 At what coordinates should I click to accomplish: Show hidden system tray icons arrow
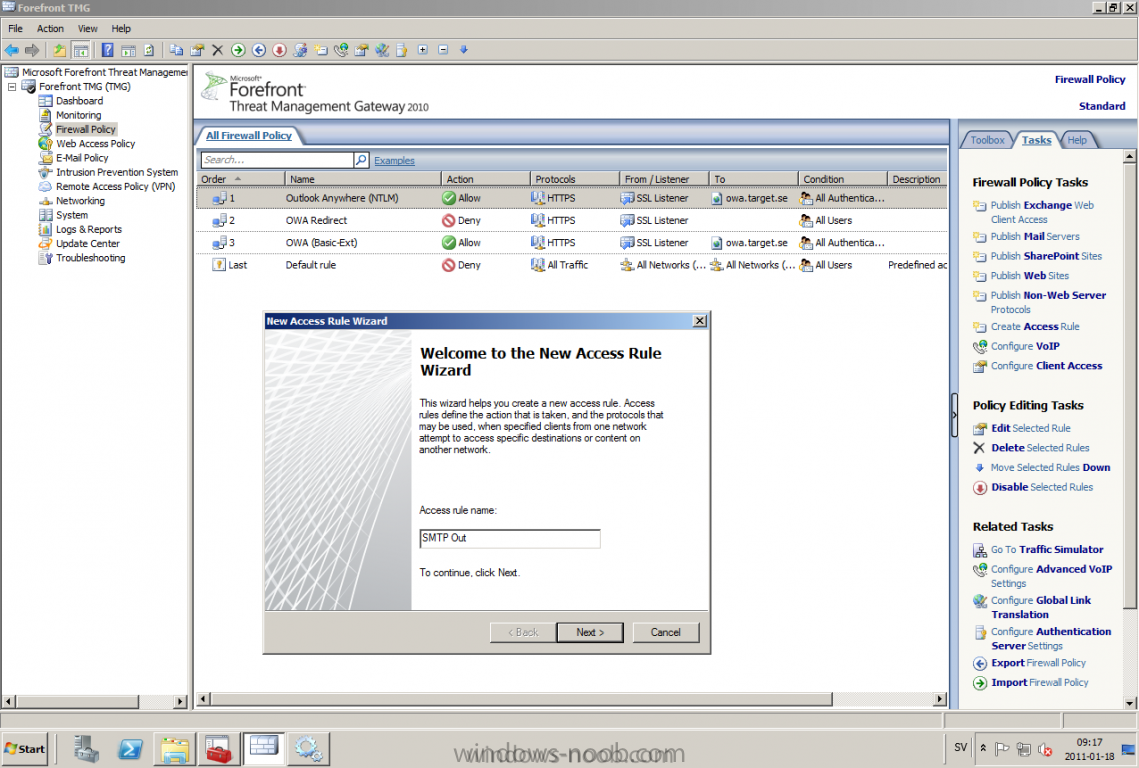pos(983,748)
